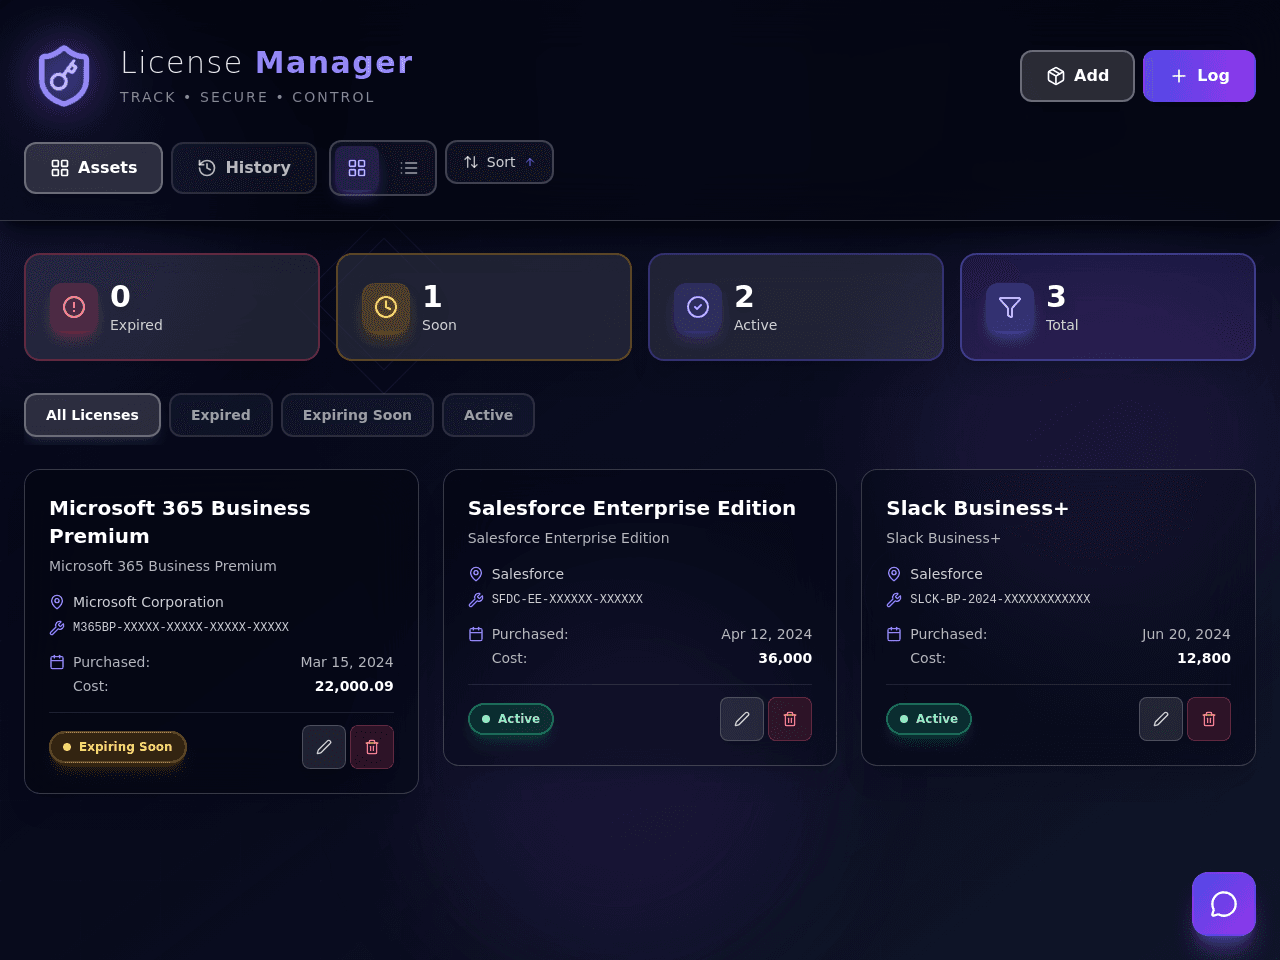
Task: Click purchase date Jun 20, 2024
Action: (x=1186, y=634)
